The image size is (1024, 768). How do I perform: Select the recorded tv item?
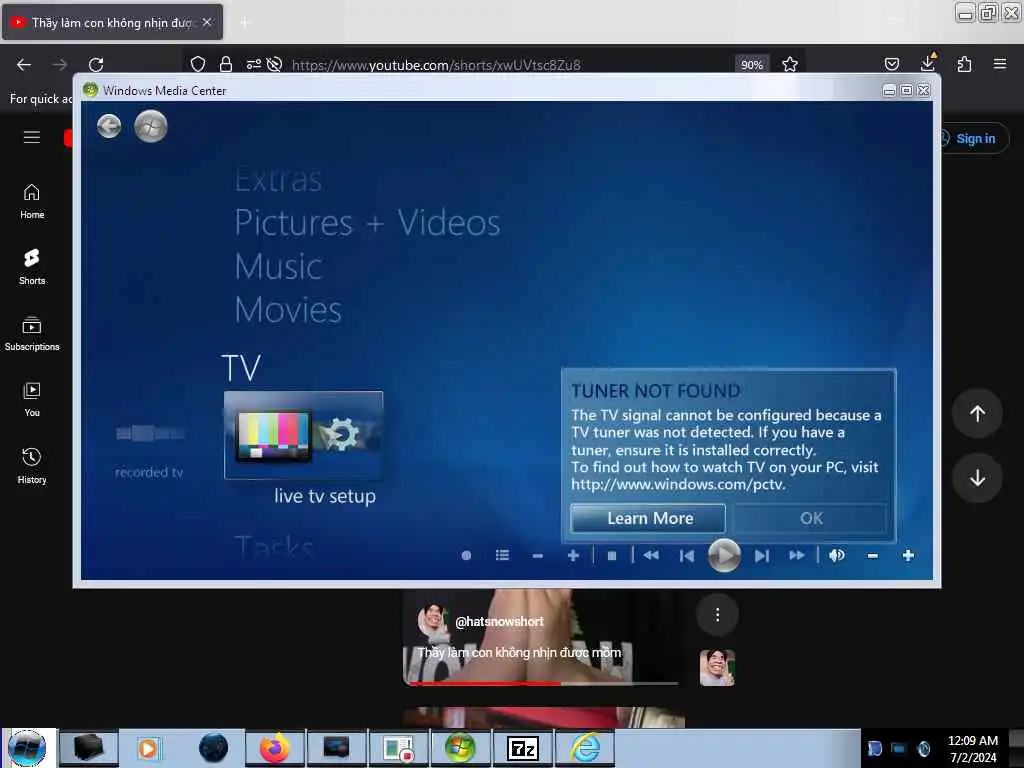point(150,451)
